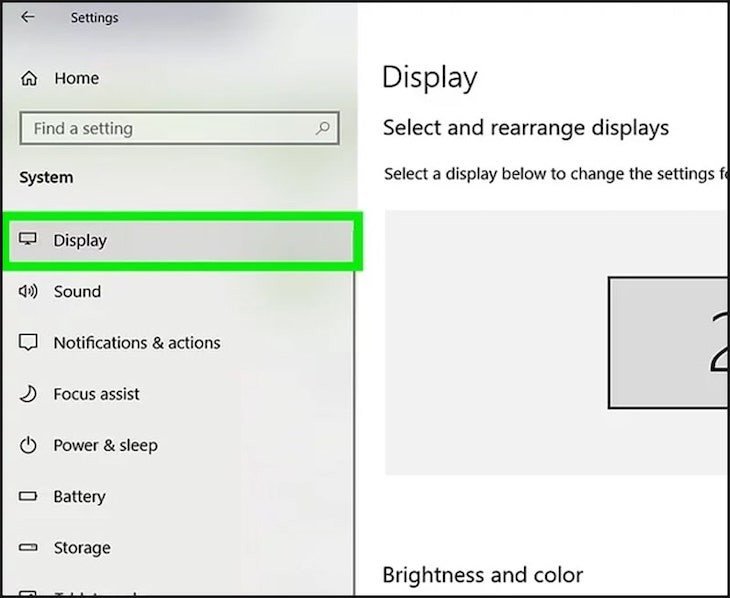Open the 'Notifications & actions' label

[x=137, y=343]
